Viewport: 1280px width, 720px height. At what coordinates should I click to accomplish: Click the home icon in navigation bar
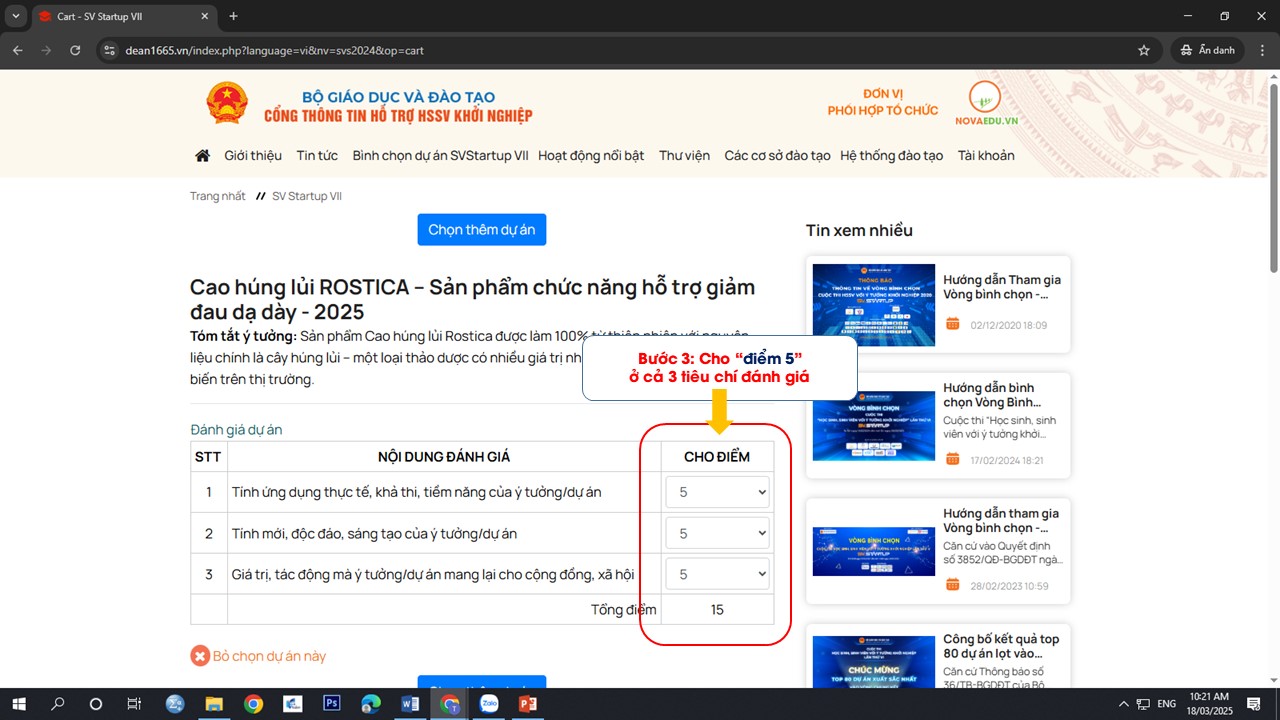pyautogui.click(x=202, y=156)
